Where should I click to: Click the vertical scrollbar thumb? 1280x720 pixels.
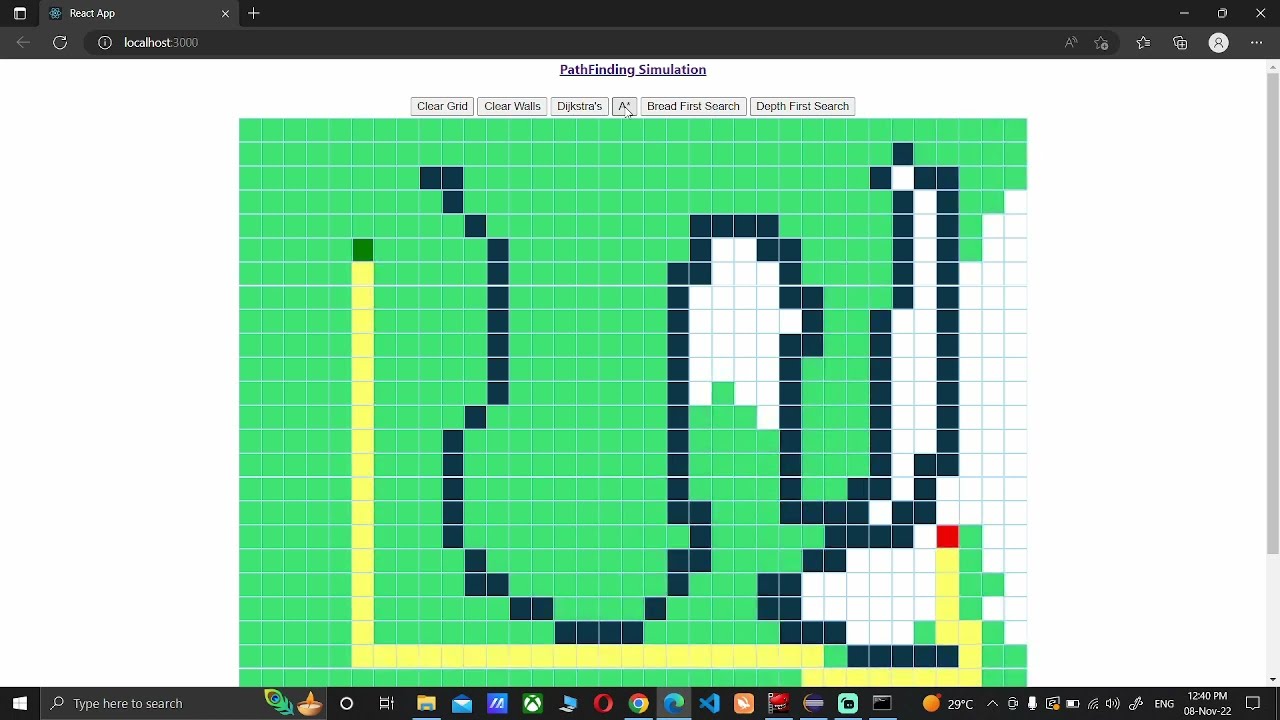[x=1272, y=315]
